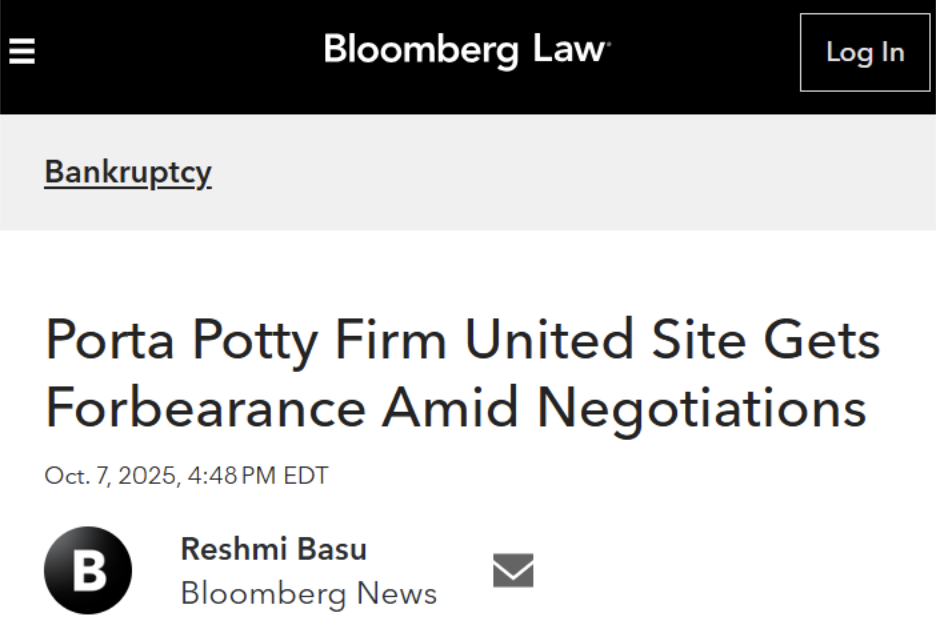This screenshot has width=936, height=642.
Task: Select author name Reshmi Basu
Action: tap(273, 549)
